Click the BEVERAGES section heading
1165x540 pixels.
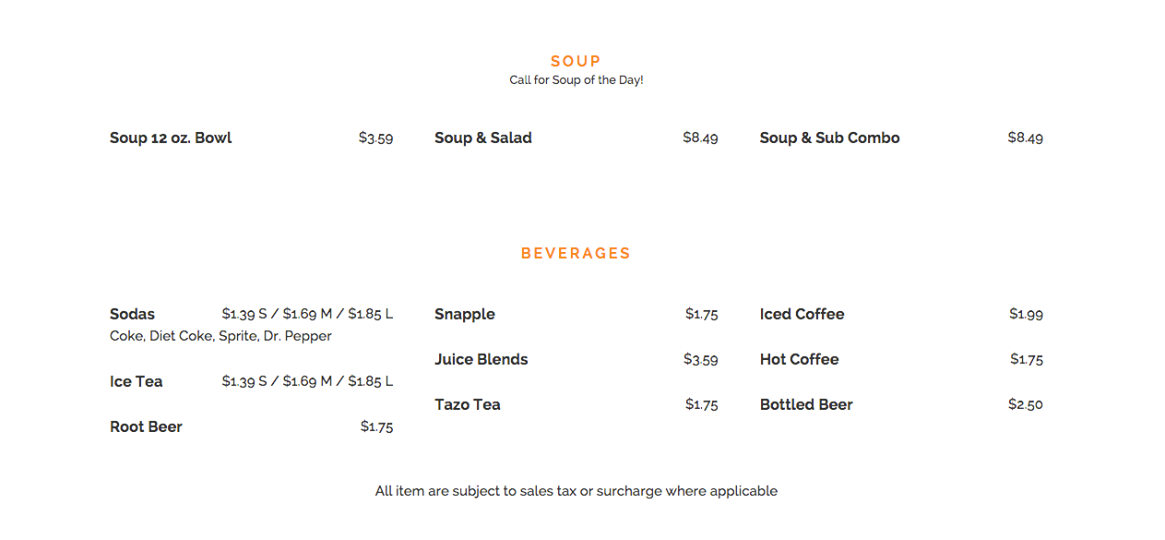[x=576, y=253]
